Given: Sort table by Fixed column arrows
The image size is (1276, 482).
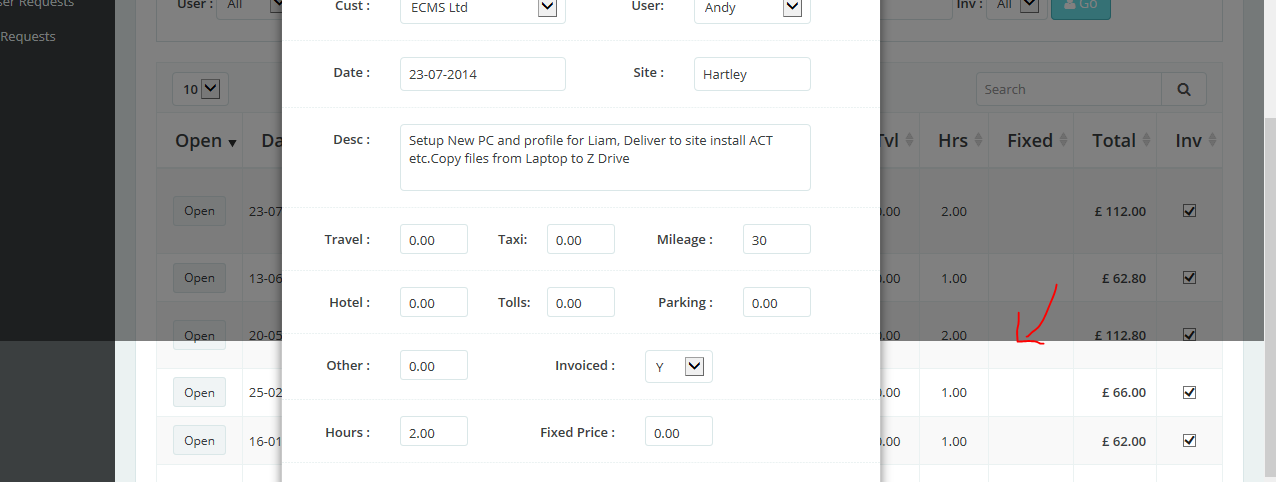Looking at the screenshot, I should 1063,141.
